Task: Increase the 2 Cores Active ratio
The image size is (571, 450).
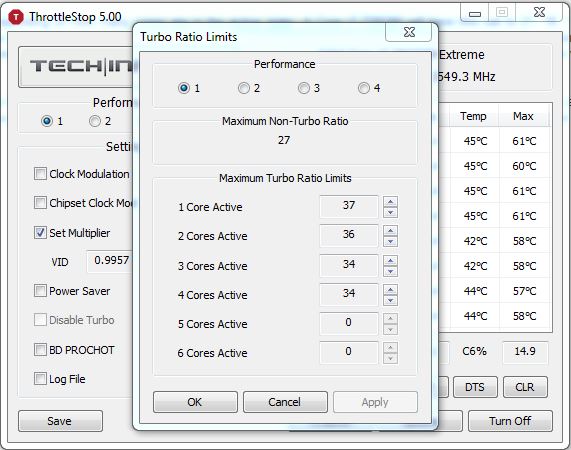Action: click(390, 231)
